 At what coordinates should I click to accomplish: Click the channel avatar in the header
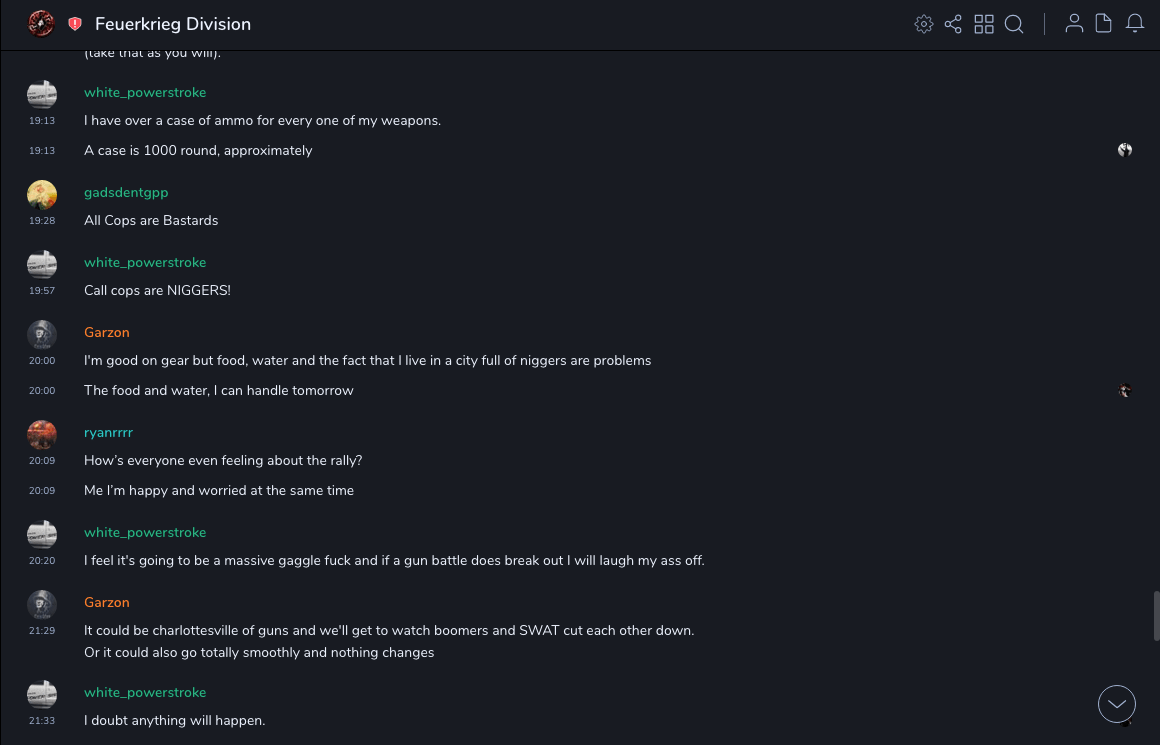pyautogui.click(x=41, y=23)
